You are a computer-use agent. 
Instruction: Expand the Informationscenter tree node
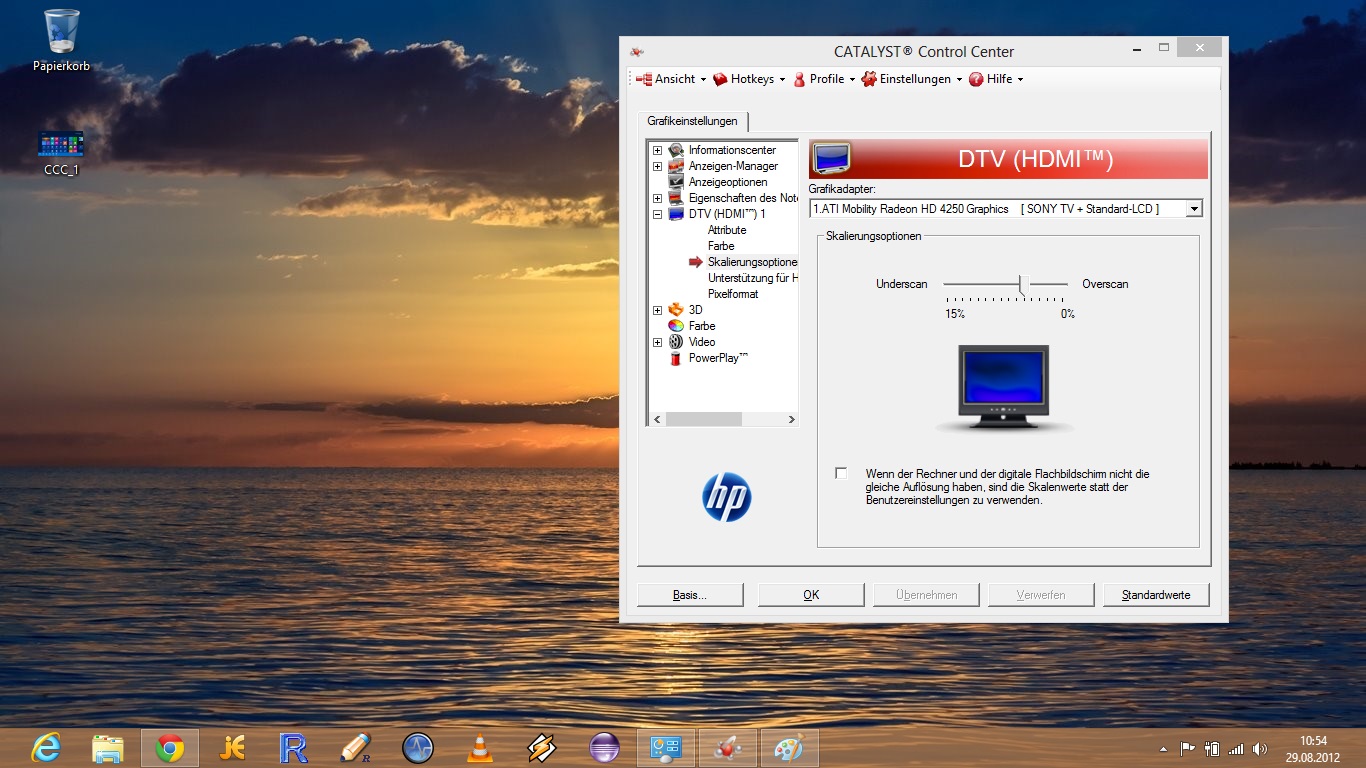pos(657,150)
